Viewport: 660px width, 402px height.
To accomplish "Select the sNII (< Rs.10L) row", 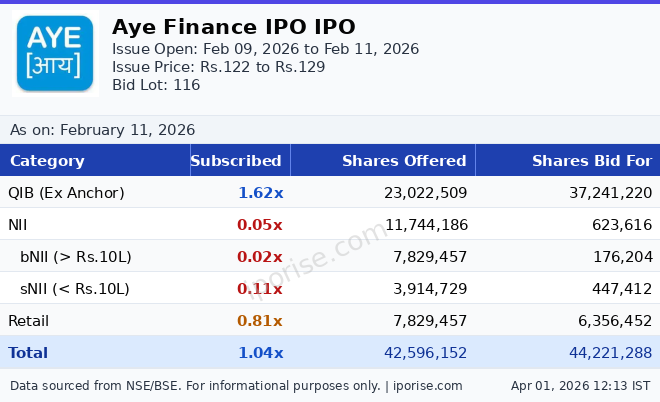I will 75,289.
